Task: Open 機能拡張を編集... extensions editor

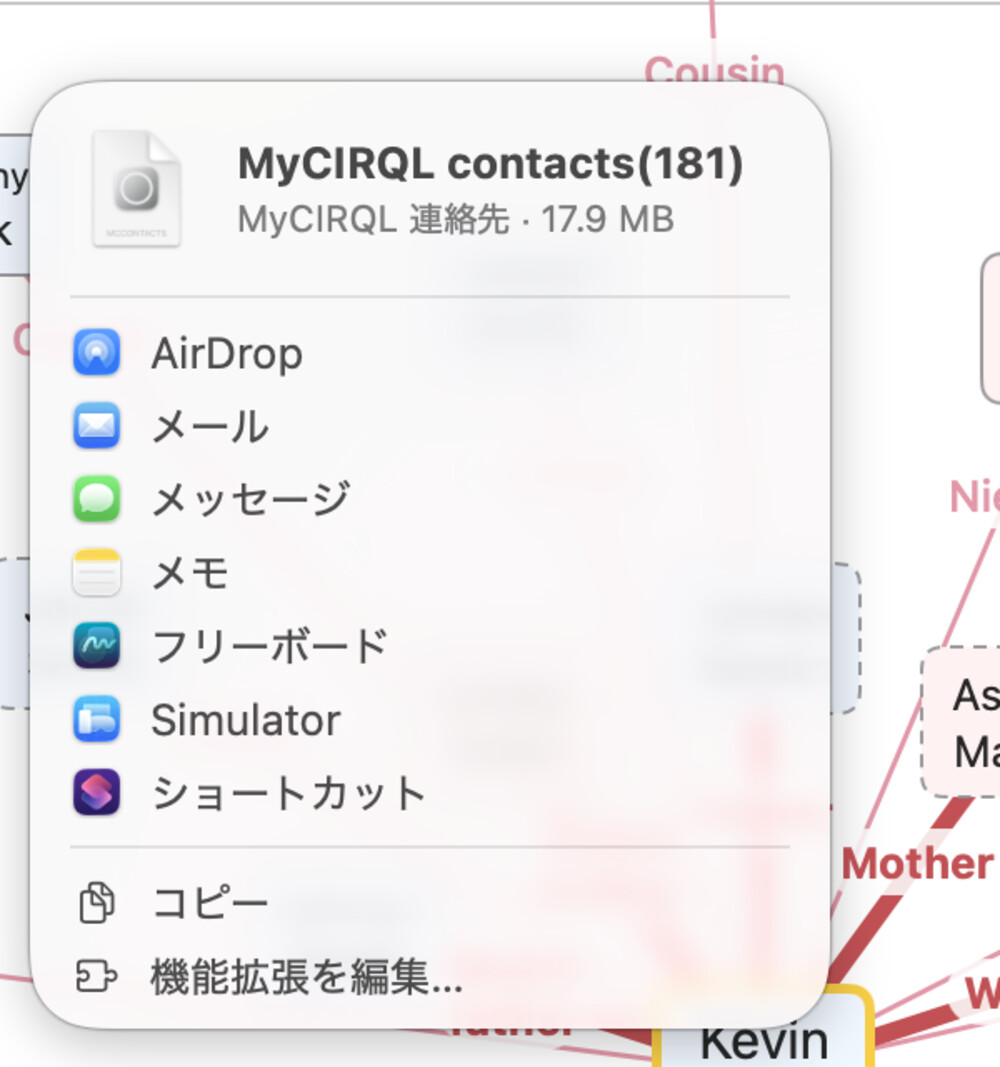Action: (x=307, y=977)
